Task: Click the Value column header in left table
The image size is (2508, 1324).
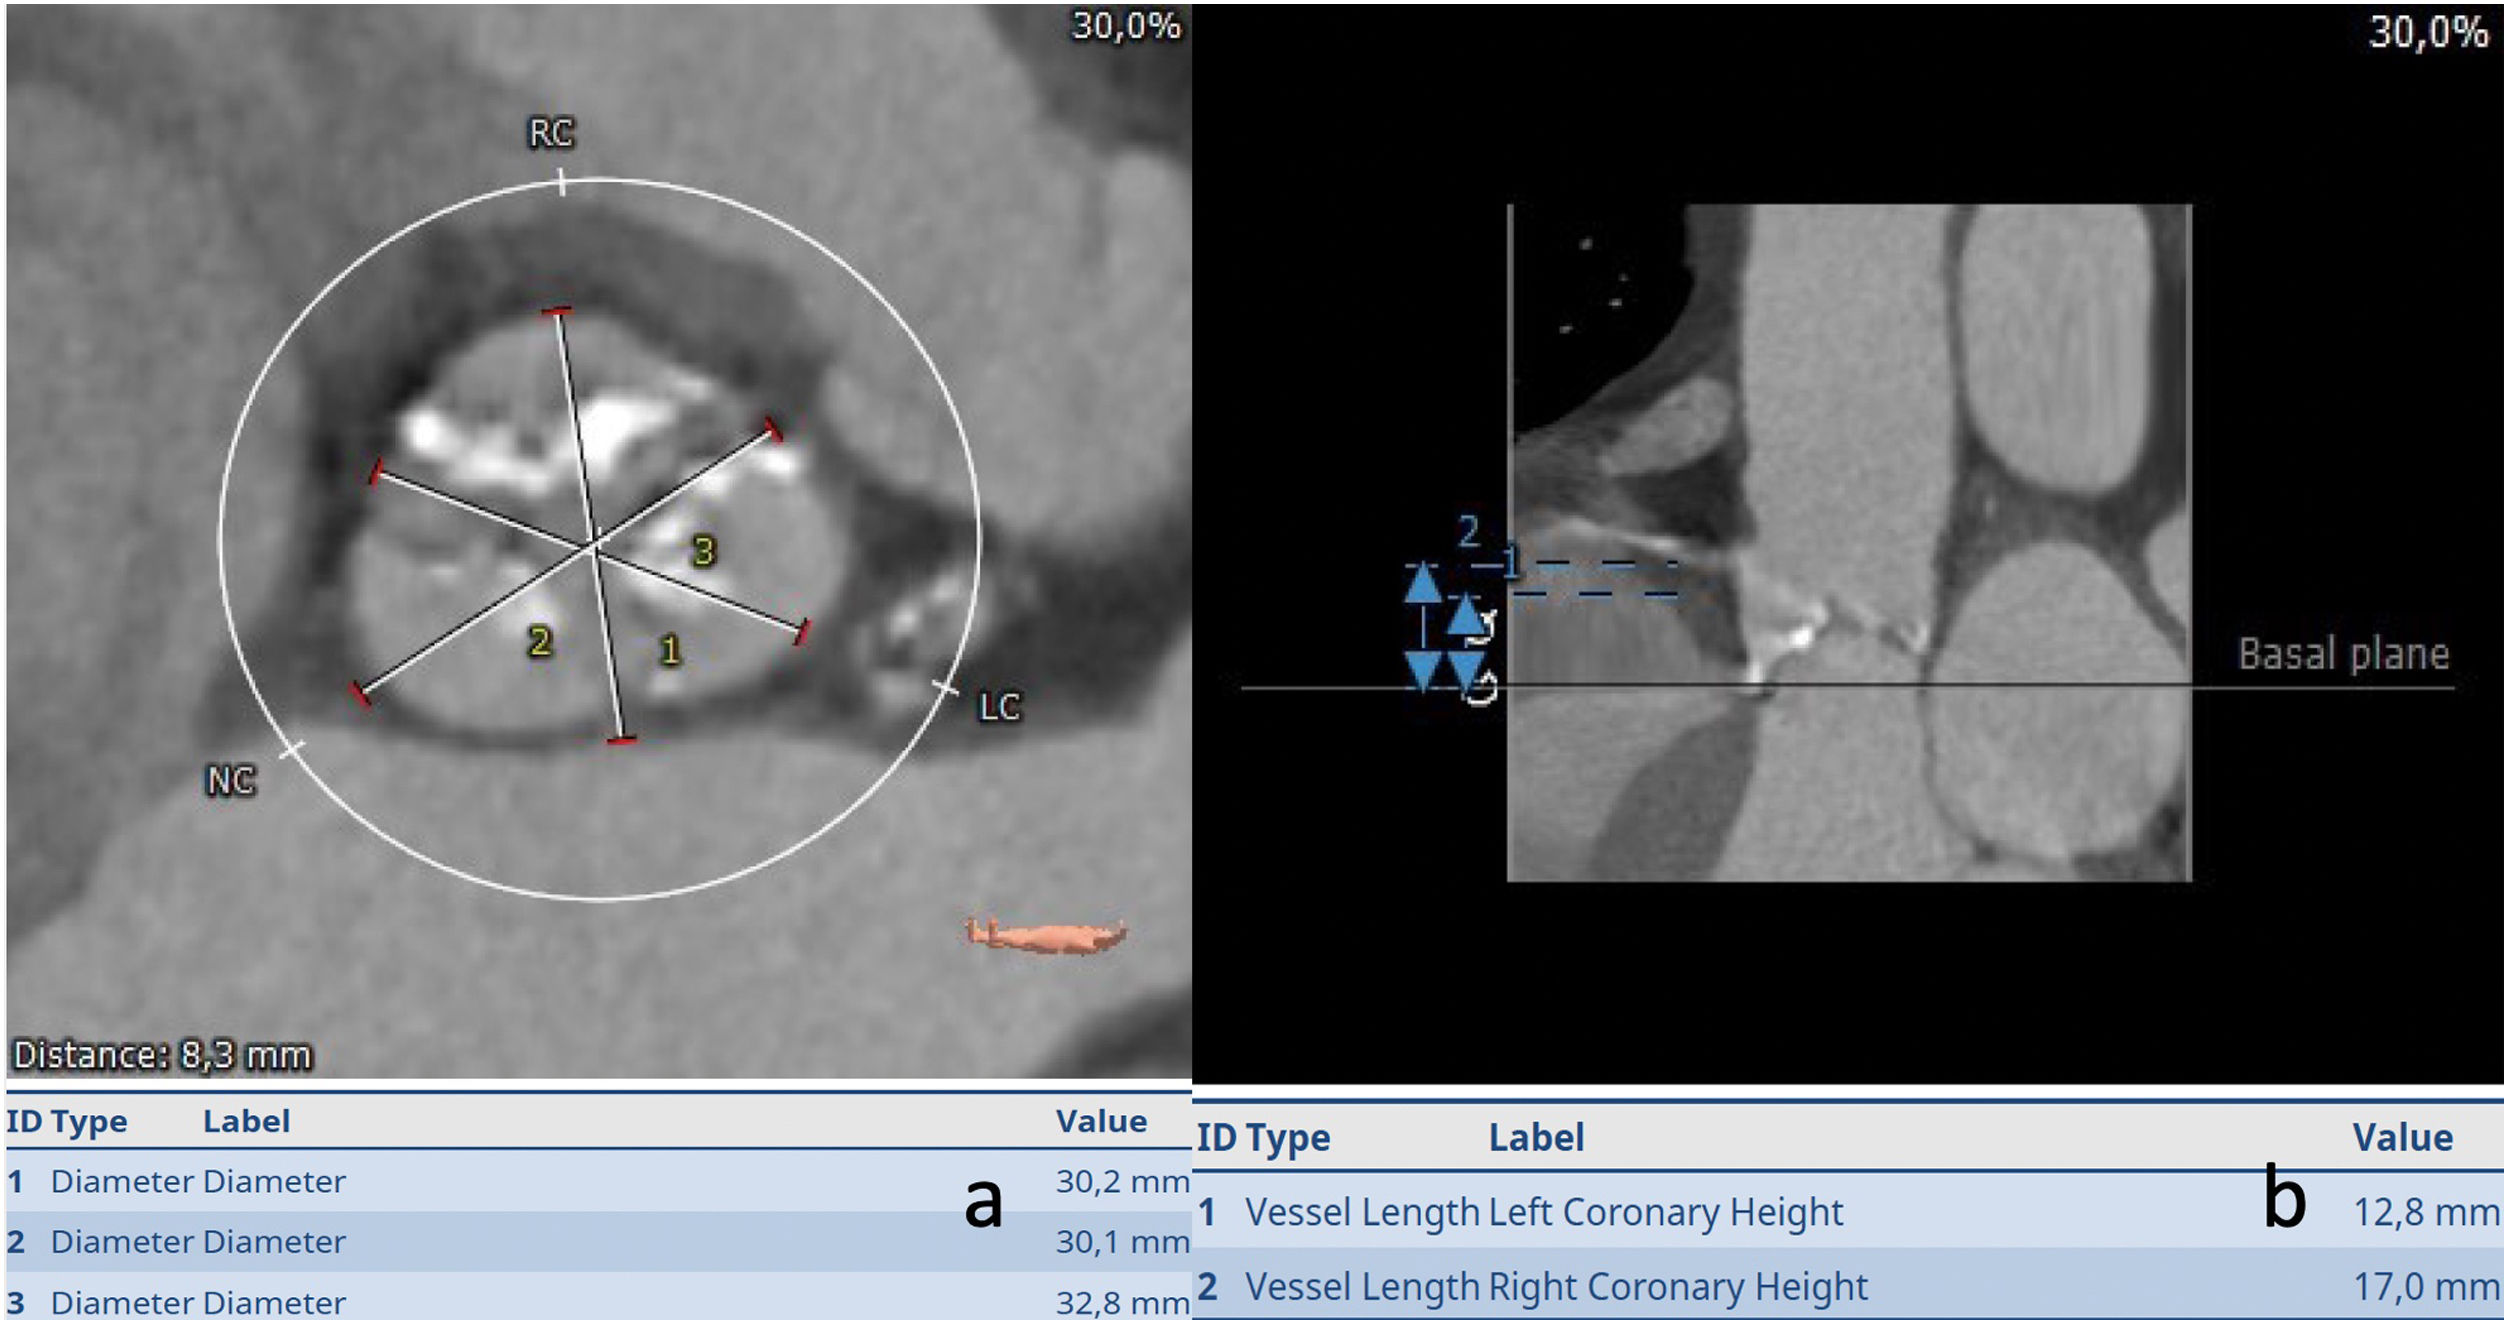Action: tap(1101, 1121)
